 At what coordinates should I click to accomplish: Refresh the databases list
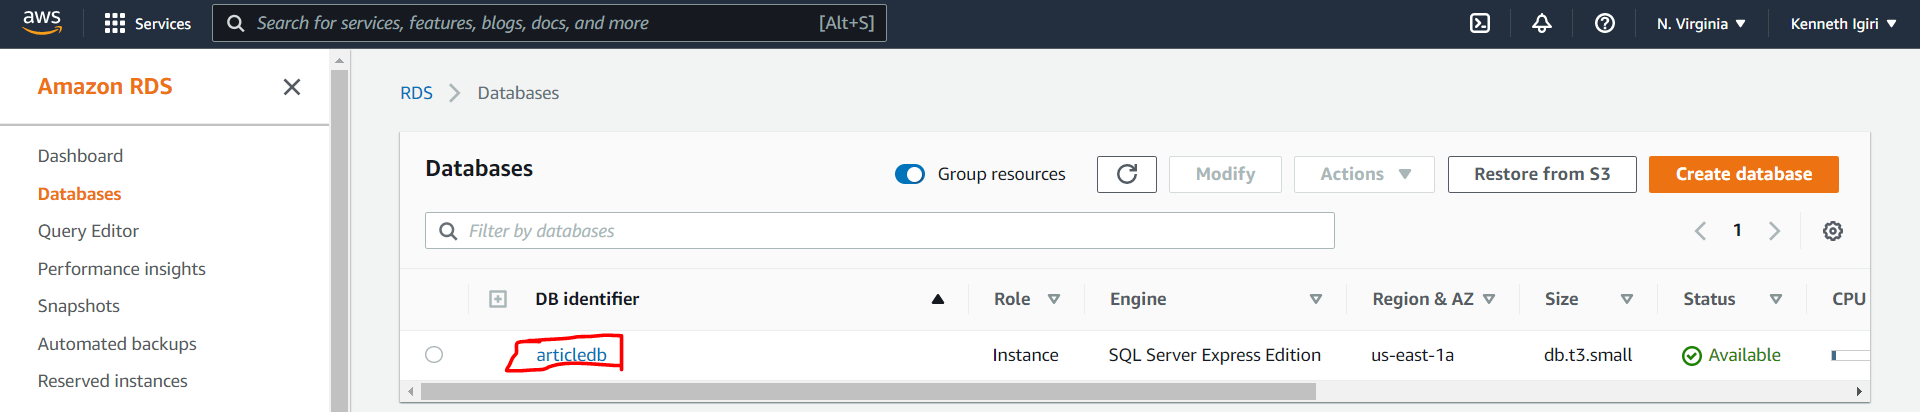(x=1126, y=174)
